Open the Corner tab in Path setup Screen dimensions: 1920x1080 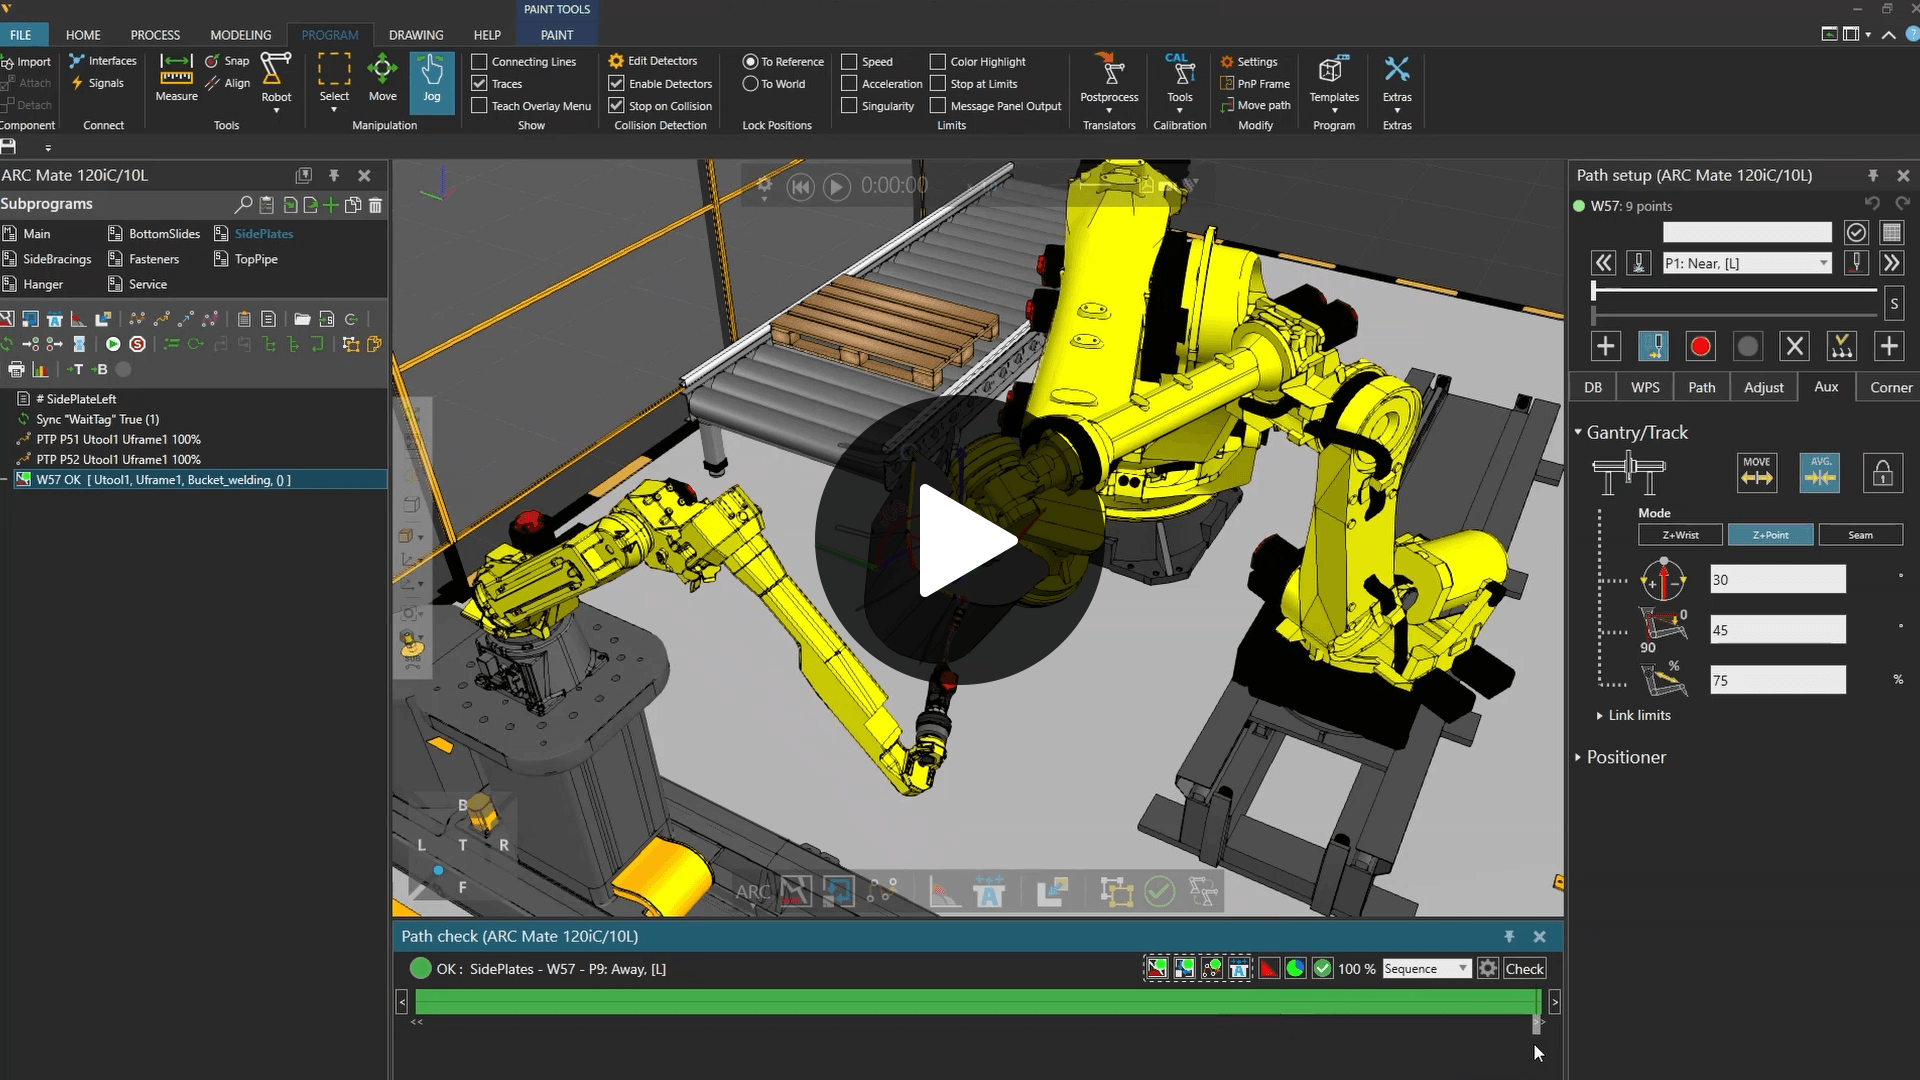tap(1890, 387)
